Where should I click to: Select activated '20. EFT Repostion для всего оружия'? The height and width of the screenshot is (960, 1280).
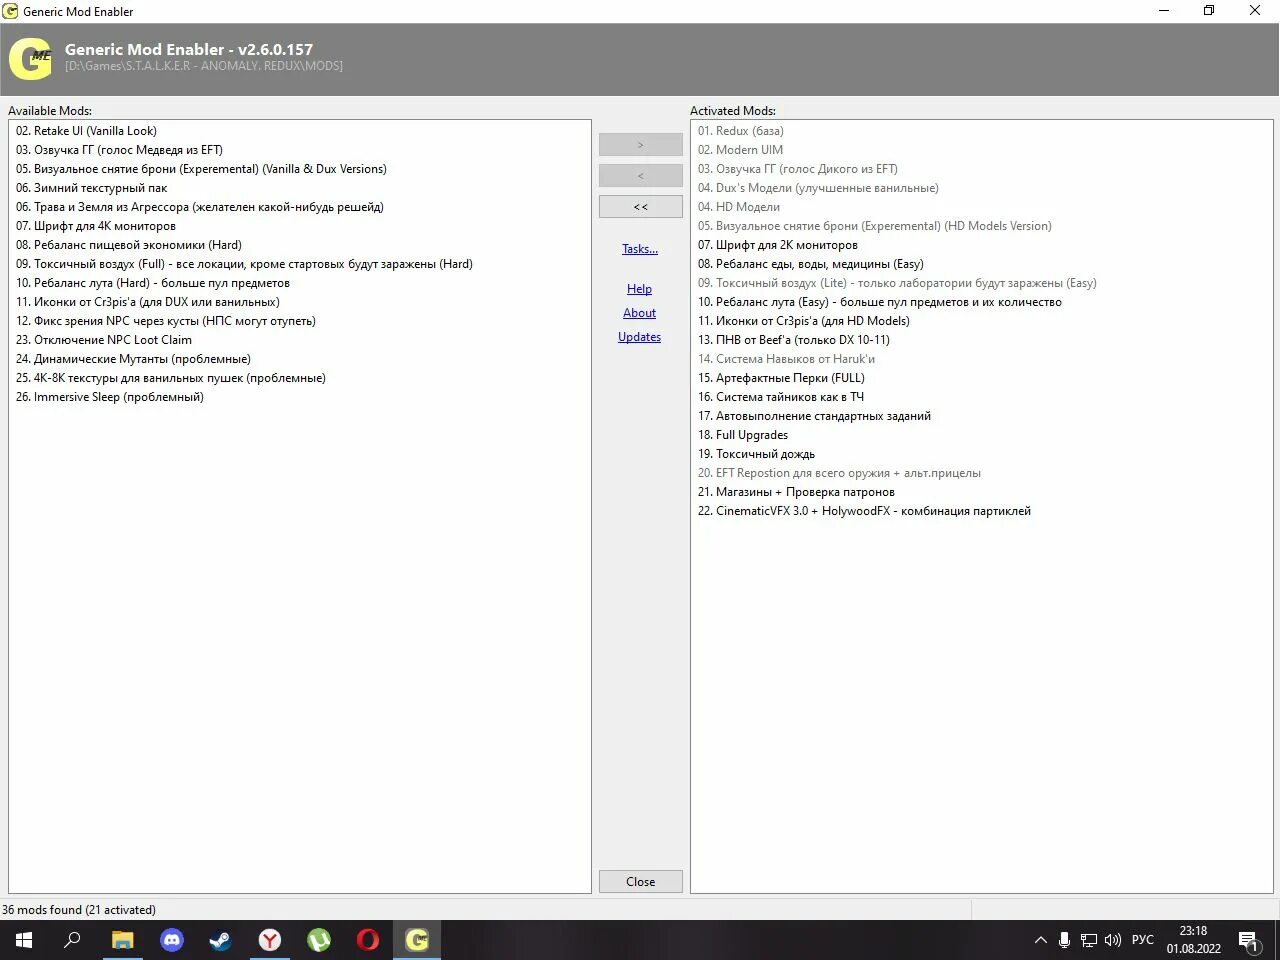(839, 473)
